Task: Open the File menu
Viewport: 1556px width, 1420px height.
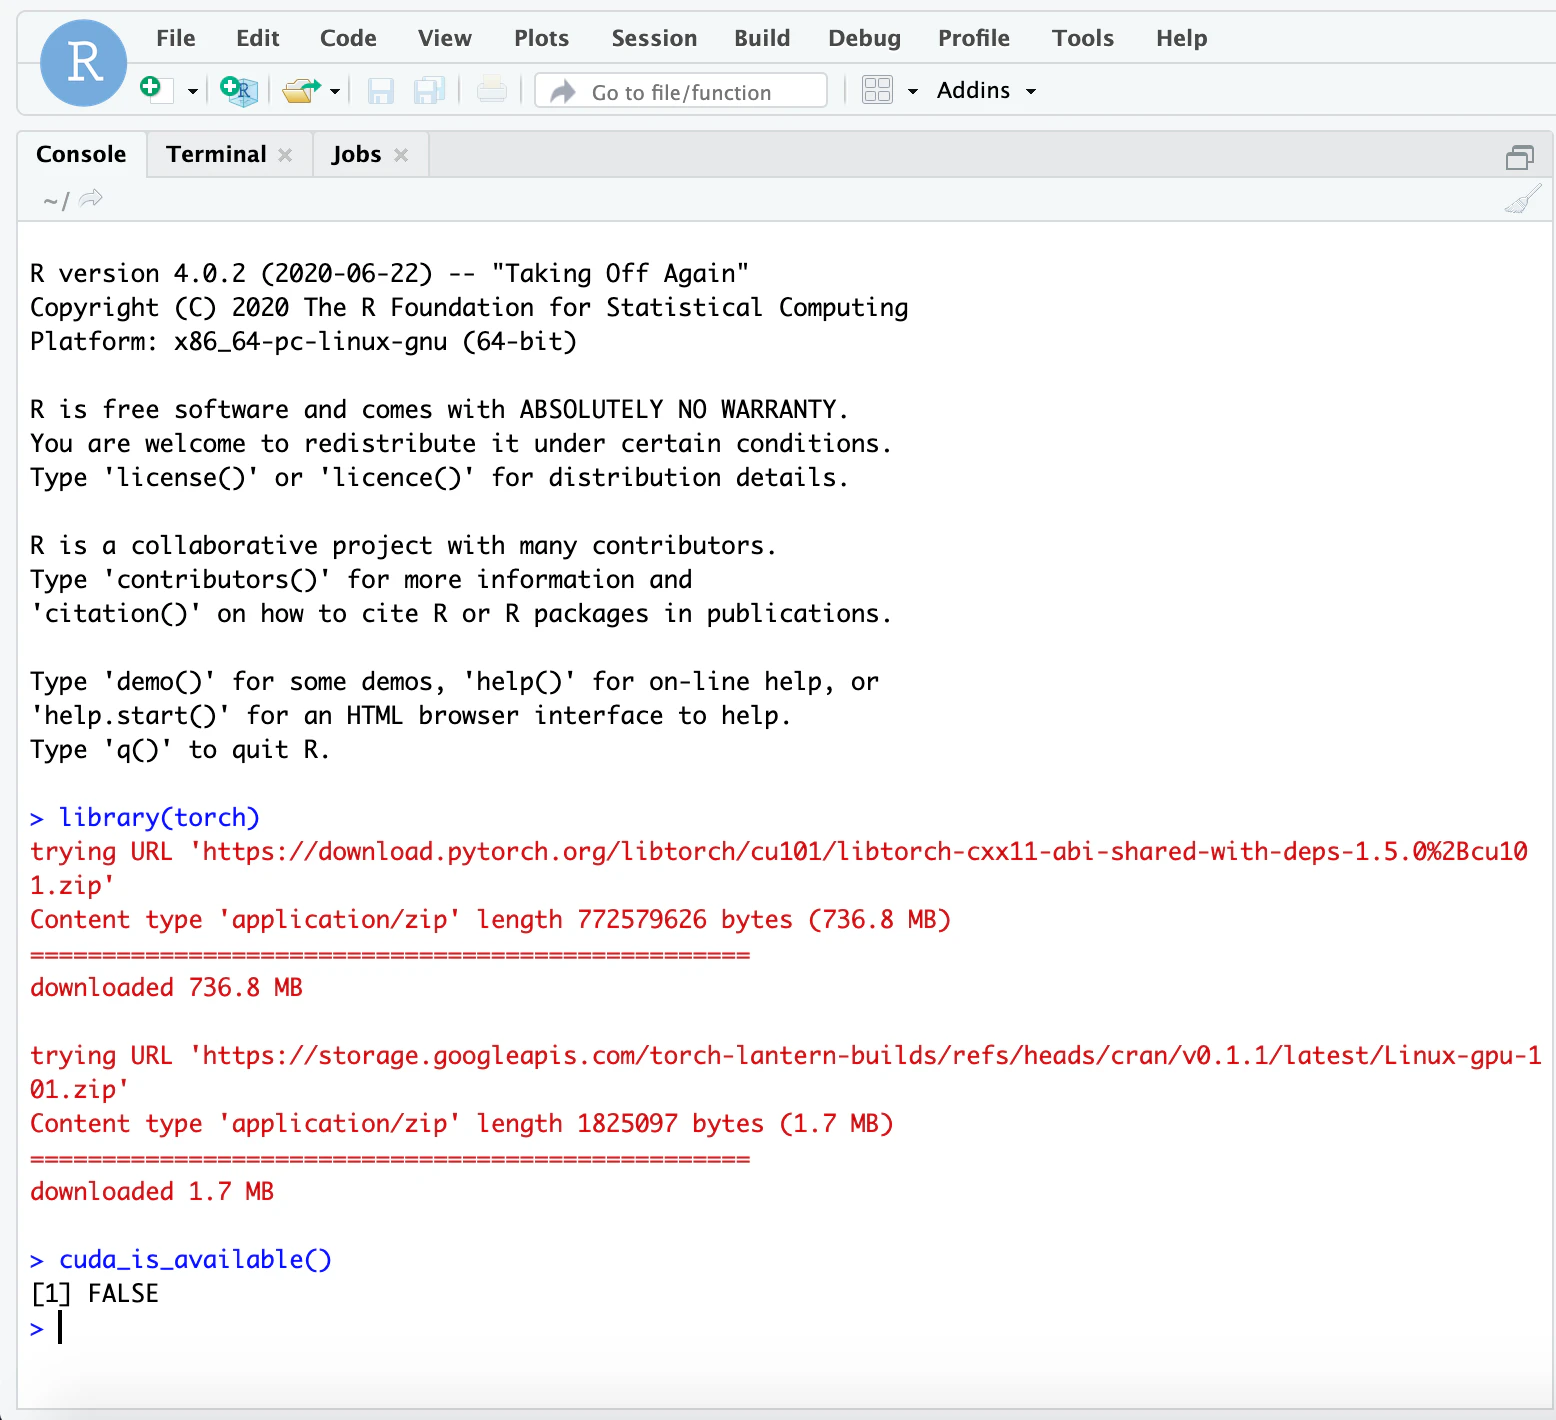Action: [x=176, y=38]
